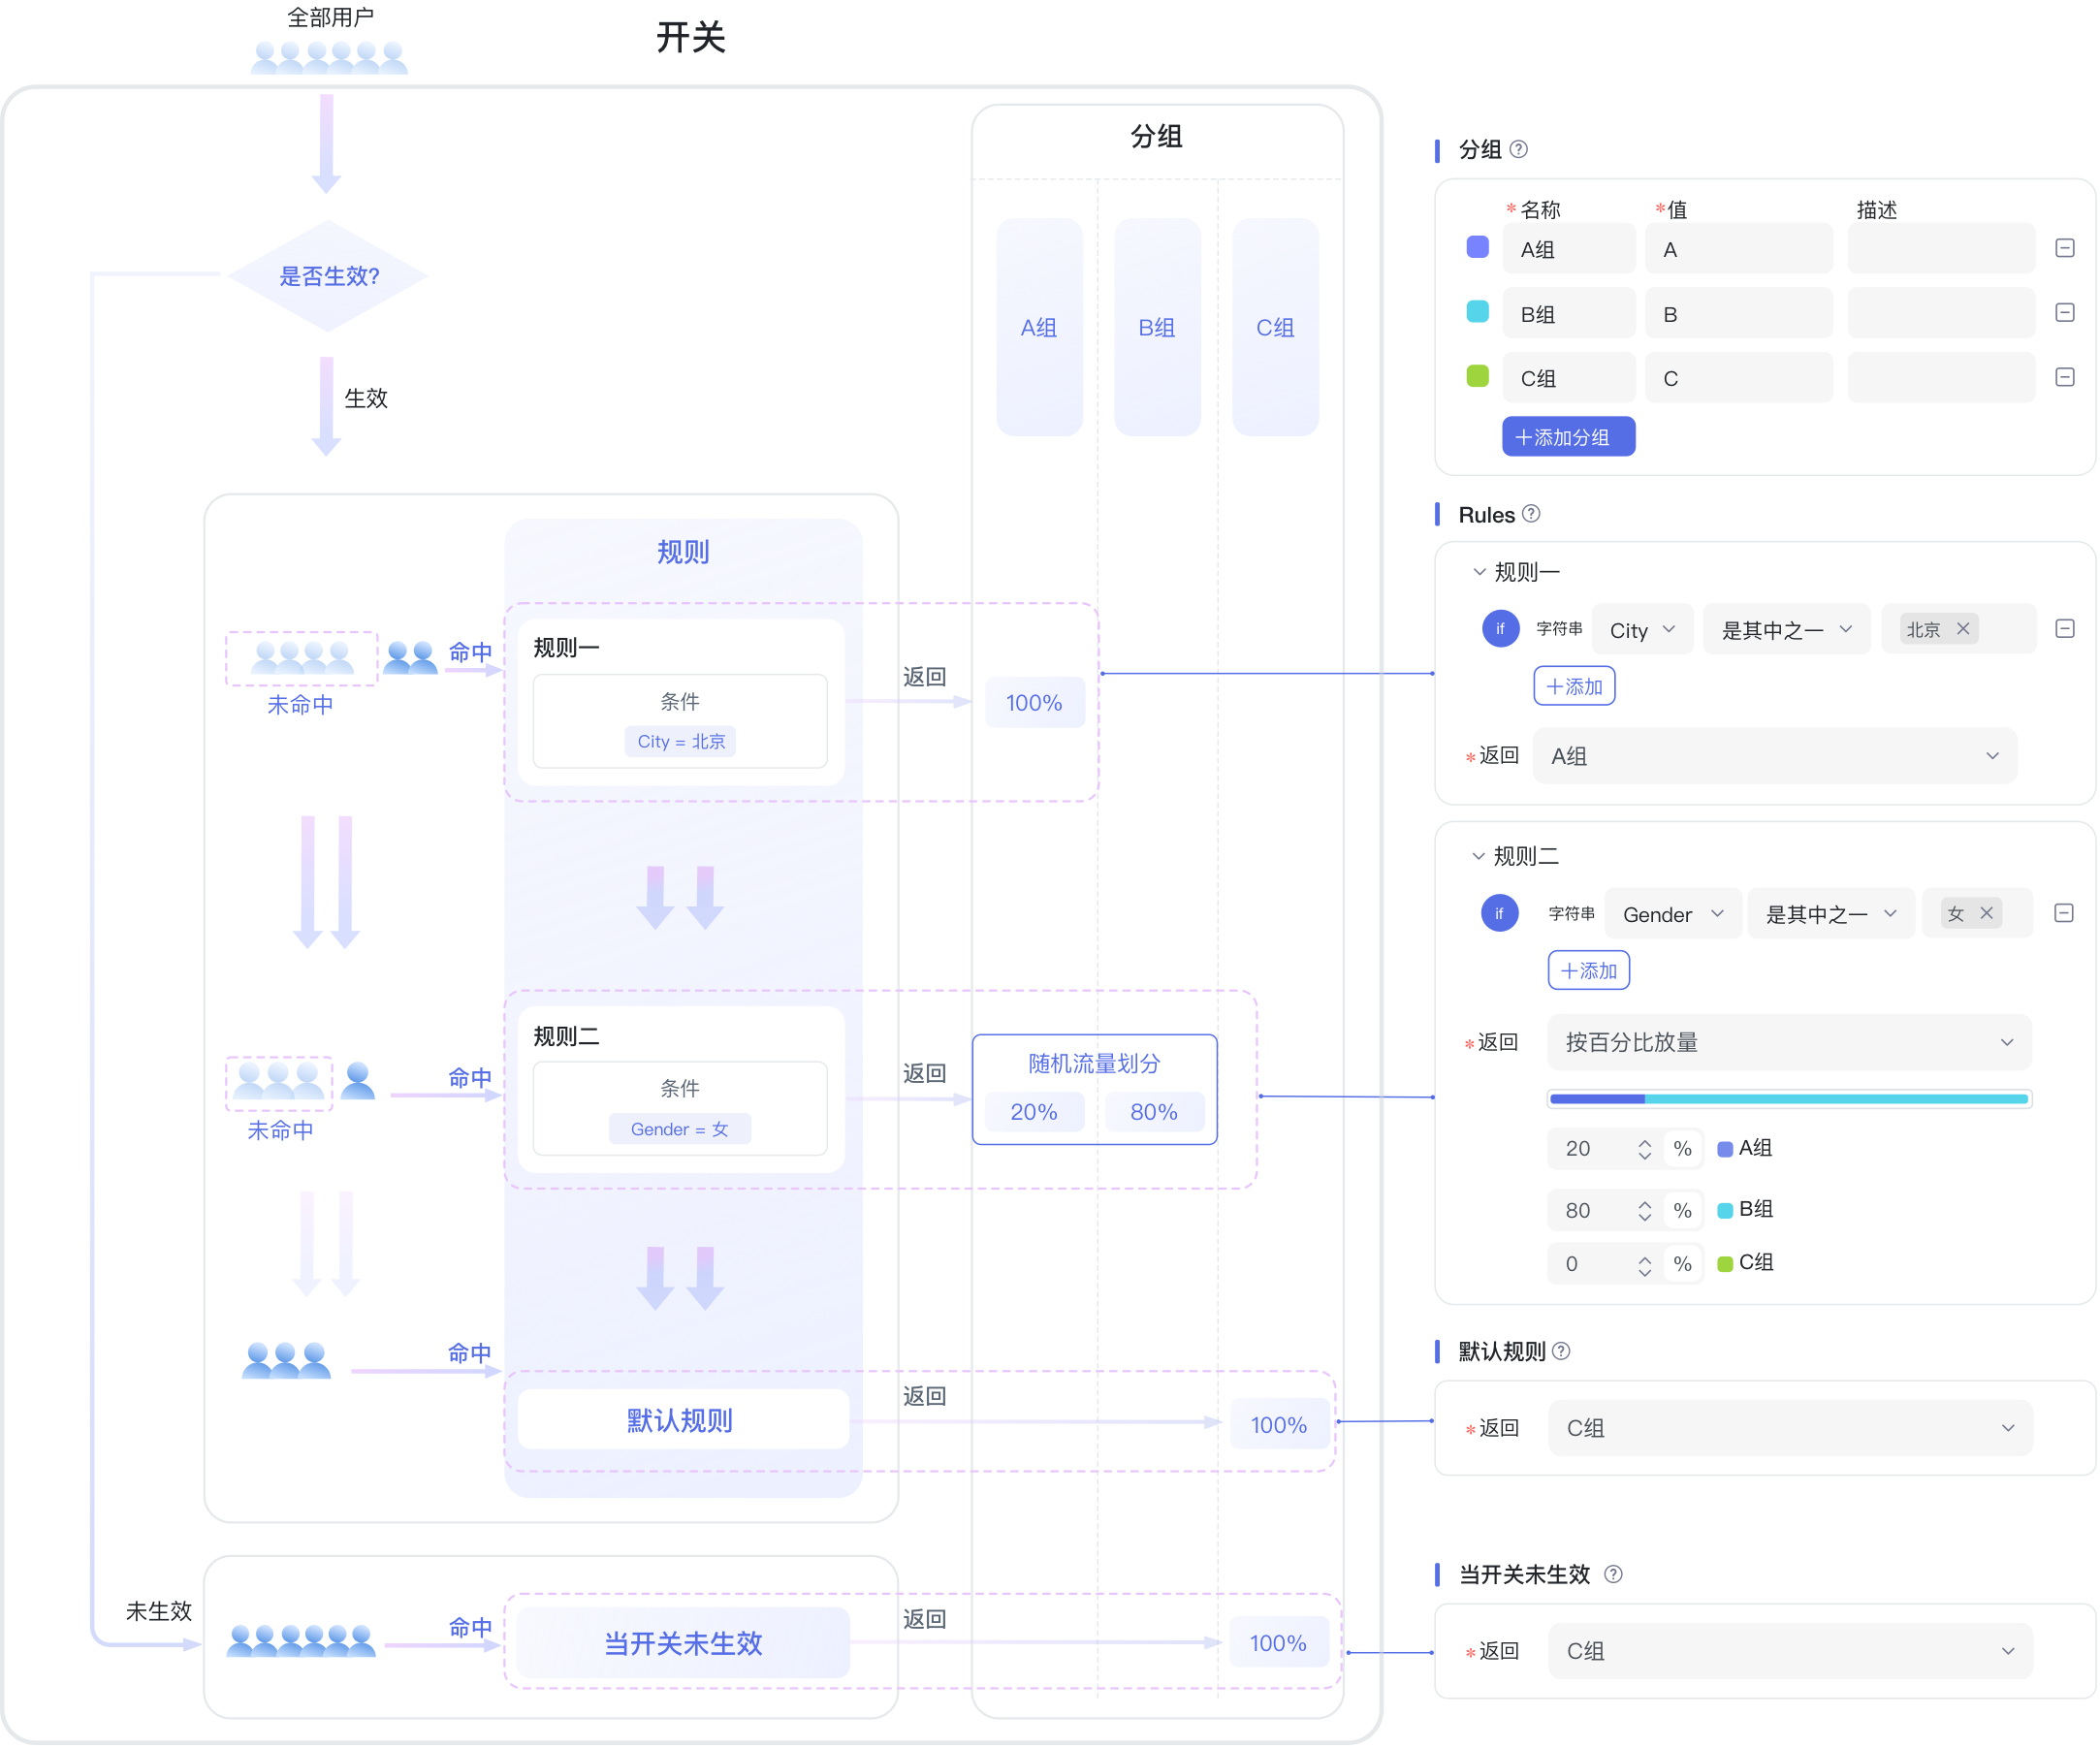This screenshot has width=2100, height=1748.
Task: Click the stepper arrows on A组 20 percent
Action: (x=1644, y=1149)
